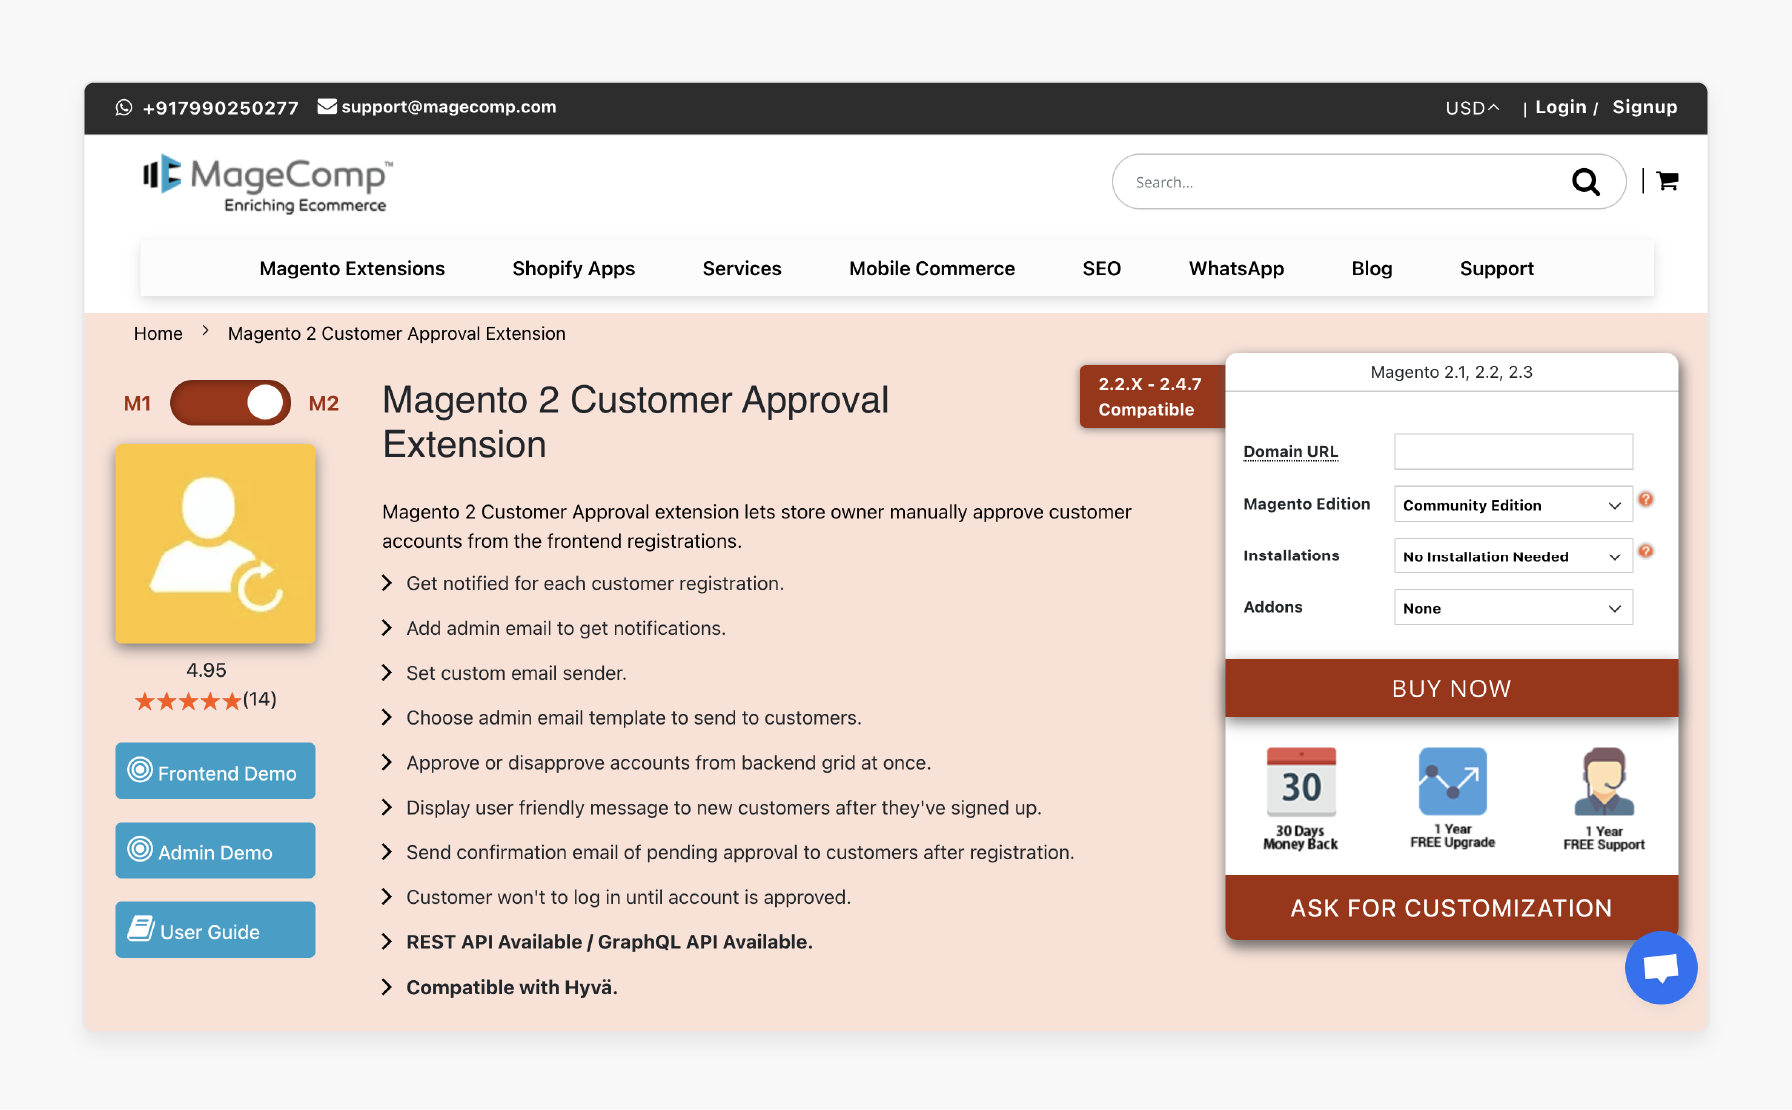1792x1110 pixels.
Task: Click the support@magecomp.com email link
Action: (449, 107)
